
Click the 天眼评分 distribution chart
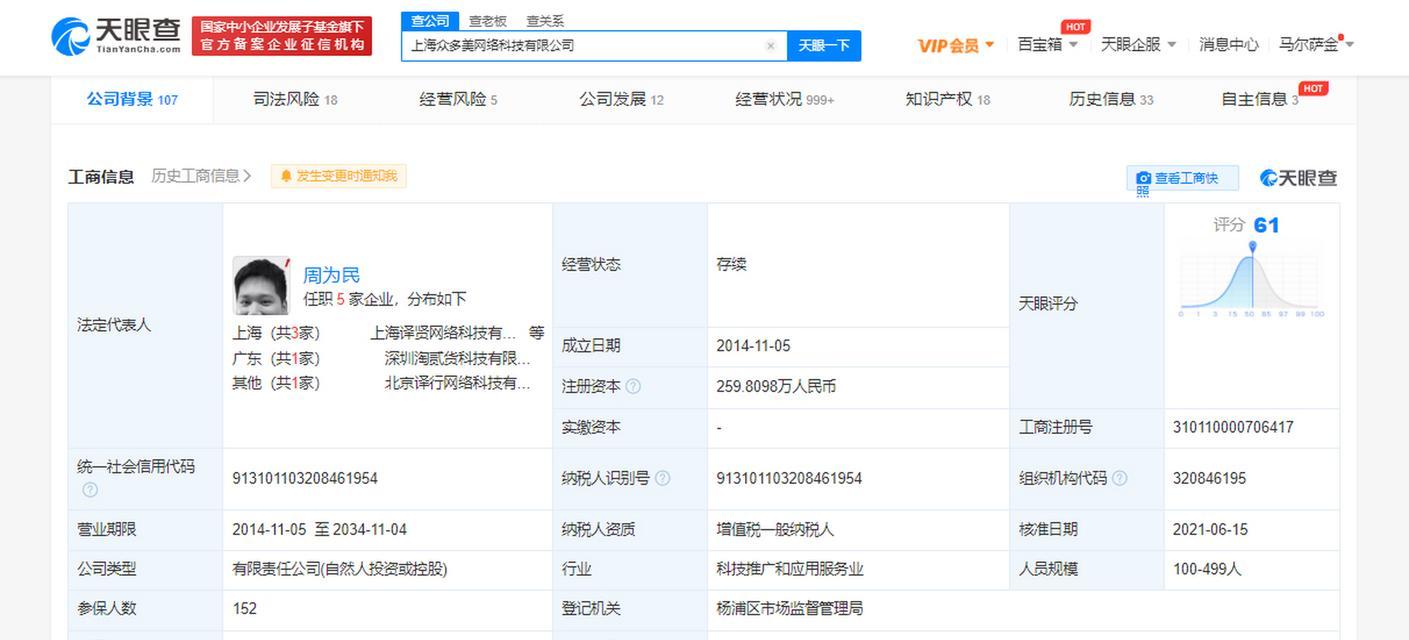1252,279
